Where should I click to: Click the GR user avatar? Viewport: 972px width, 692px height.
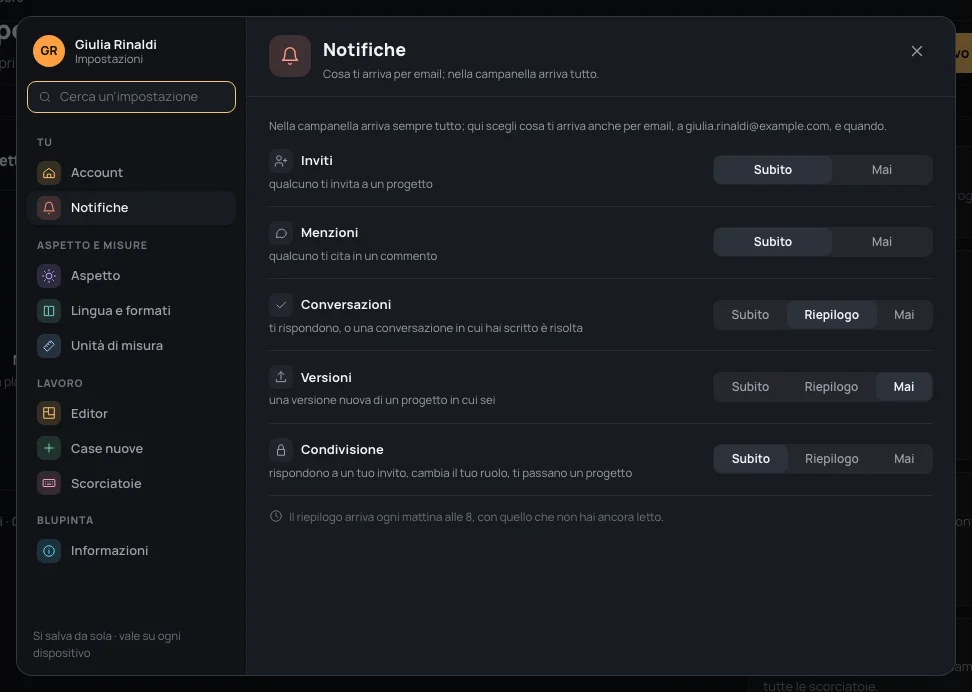49,51
